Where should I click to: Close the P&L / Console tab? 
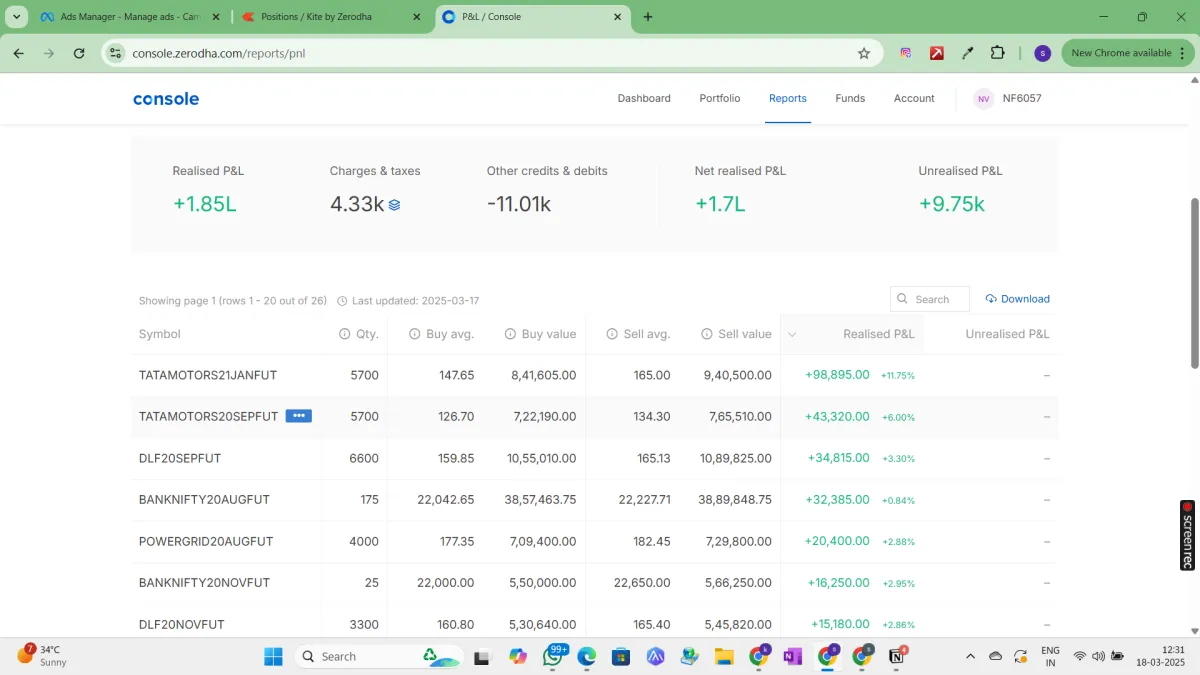point(617,17)
